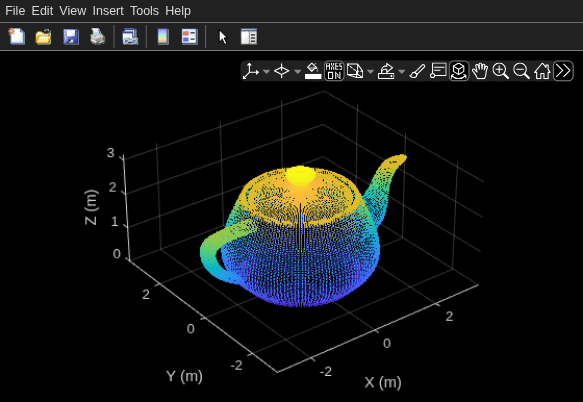Click the view plane icon
Viewport: 583px width, 402px height.
pyautogui.click(x=281, y=71)
